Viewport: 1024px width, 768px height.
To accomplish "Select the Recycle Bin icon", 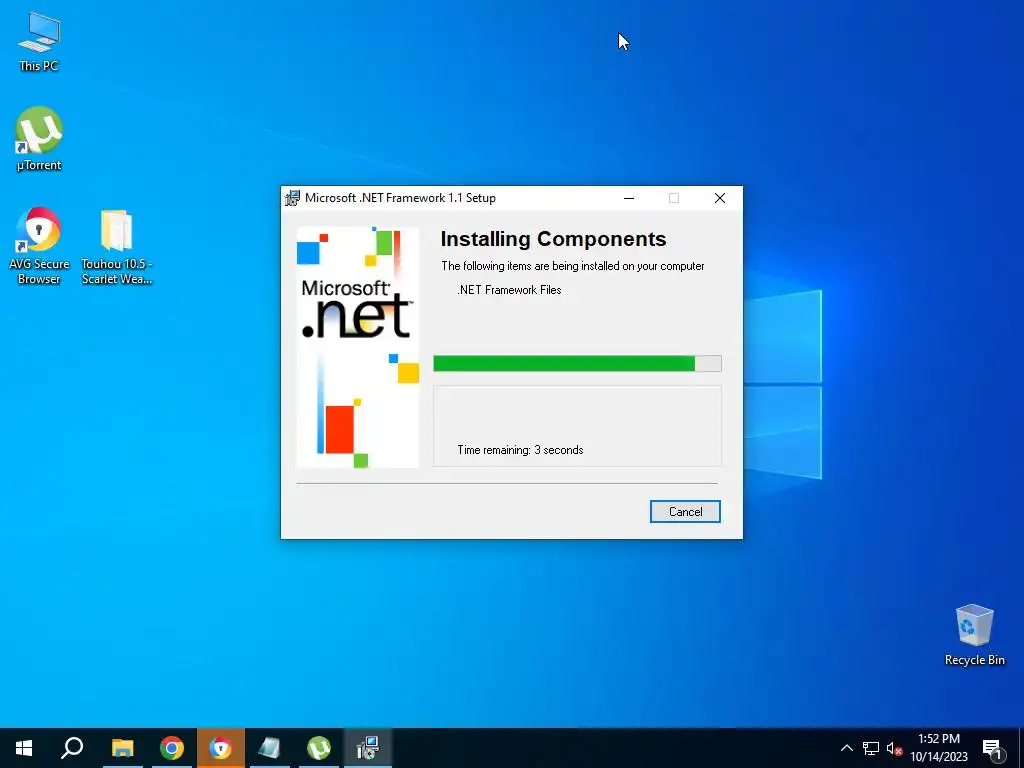I will click(974, 635).
